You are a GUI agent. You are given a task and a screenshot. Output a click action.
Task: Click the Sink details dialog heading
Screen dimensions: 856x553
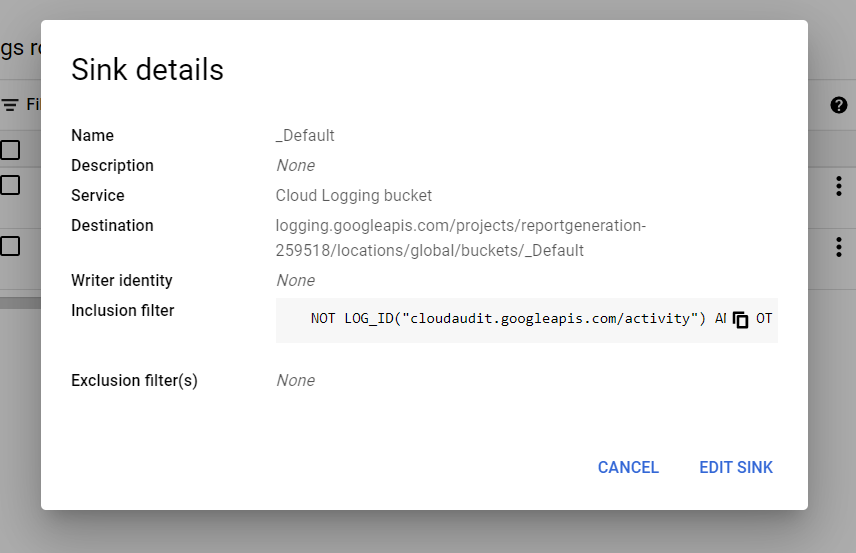click(147, 70)
